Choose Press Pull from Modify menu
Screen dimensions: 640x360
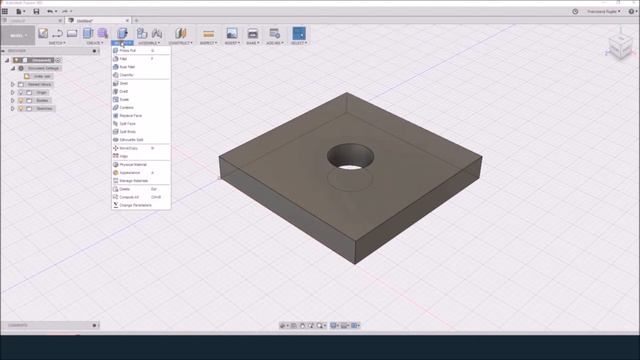pyautogui.click(x=141, y=51)
